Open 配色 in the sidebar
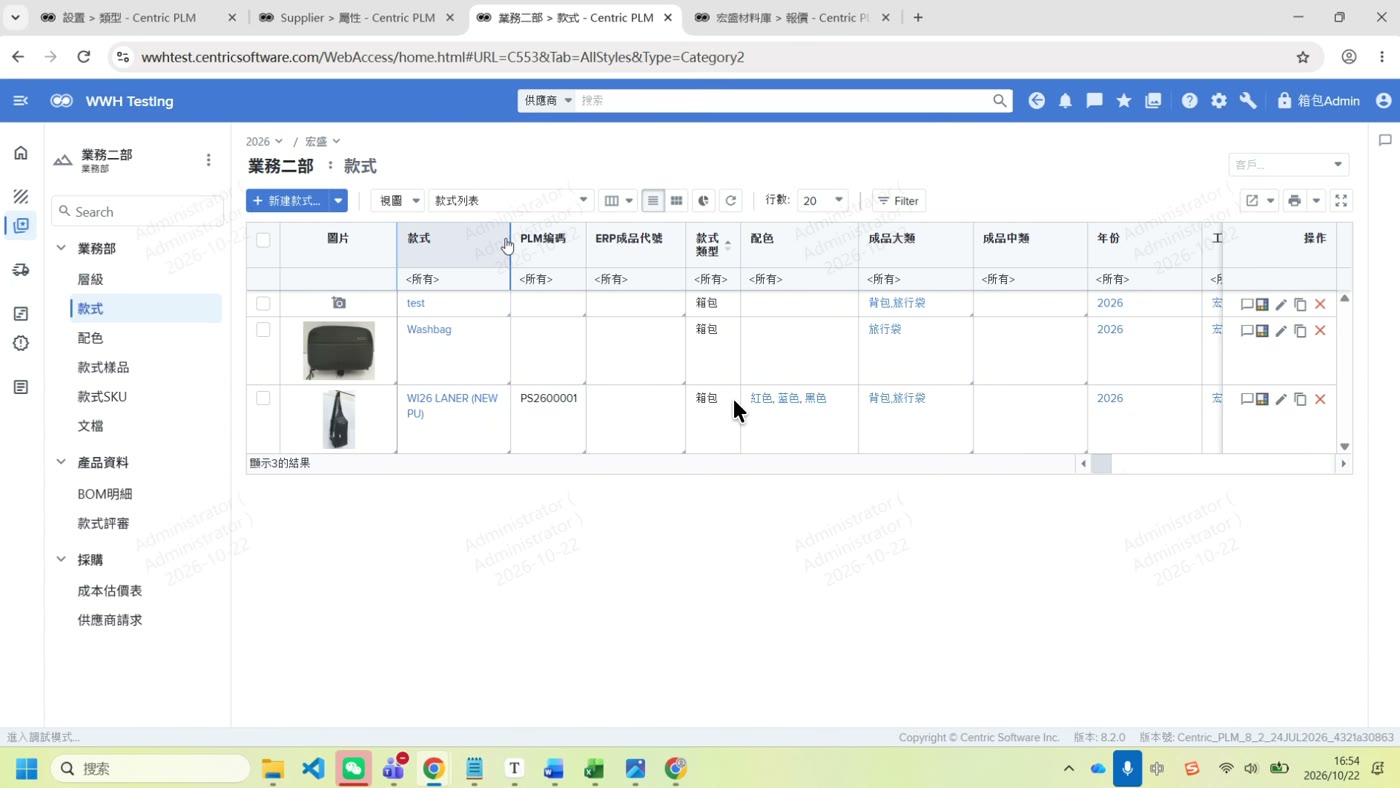 [90, 338]
